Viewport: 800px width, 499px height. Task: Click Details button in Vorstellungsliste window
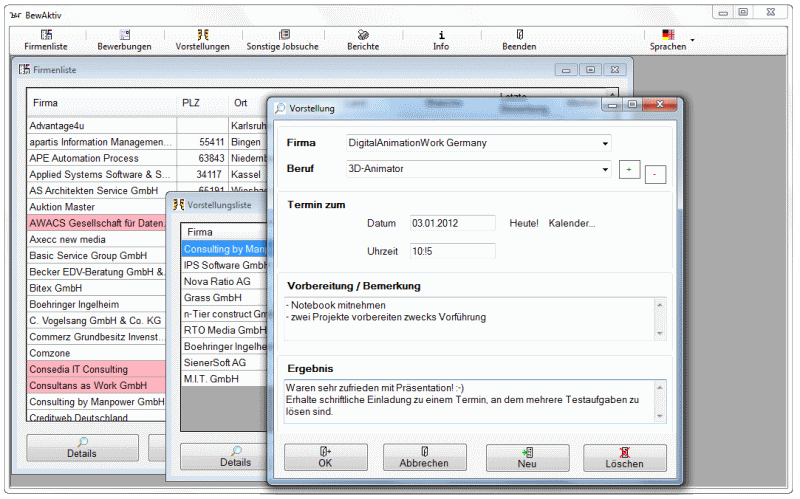click(224, 457)
